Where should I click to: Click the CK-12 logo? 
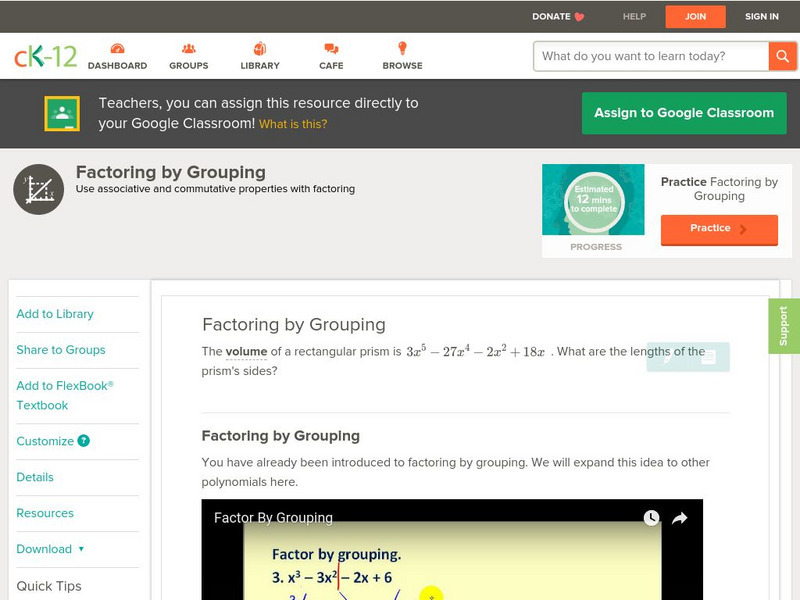45,57
